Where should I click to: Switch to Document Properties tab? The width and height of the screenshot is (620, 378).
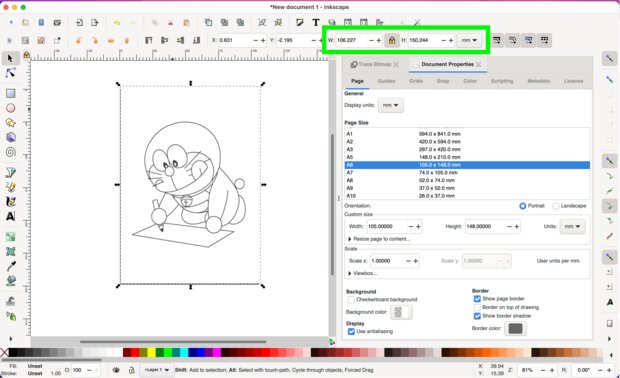pyautogui.click(x=447, y=64)
